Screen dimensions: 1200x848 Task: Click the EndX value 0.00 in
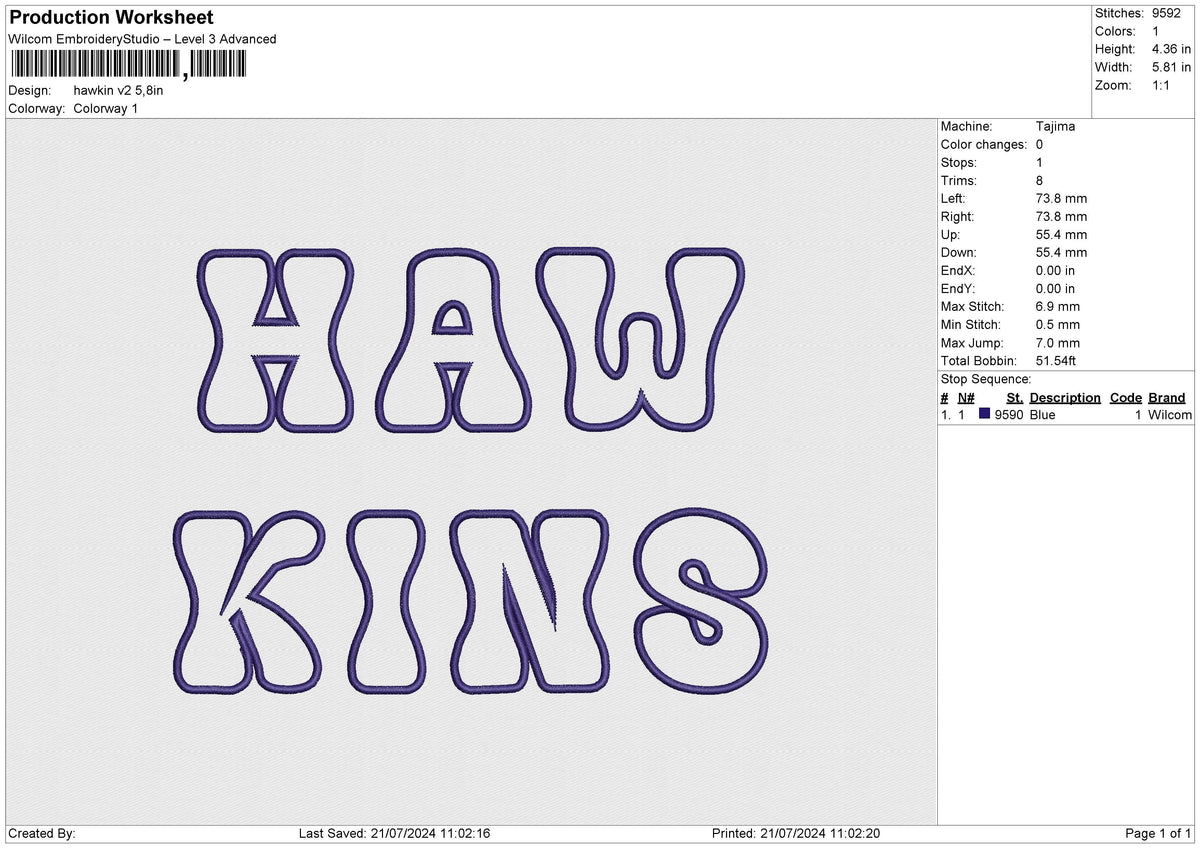(x=1056, y=271)
